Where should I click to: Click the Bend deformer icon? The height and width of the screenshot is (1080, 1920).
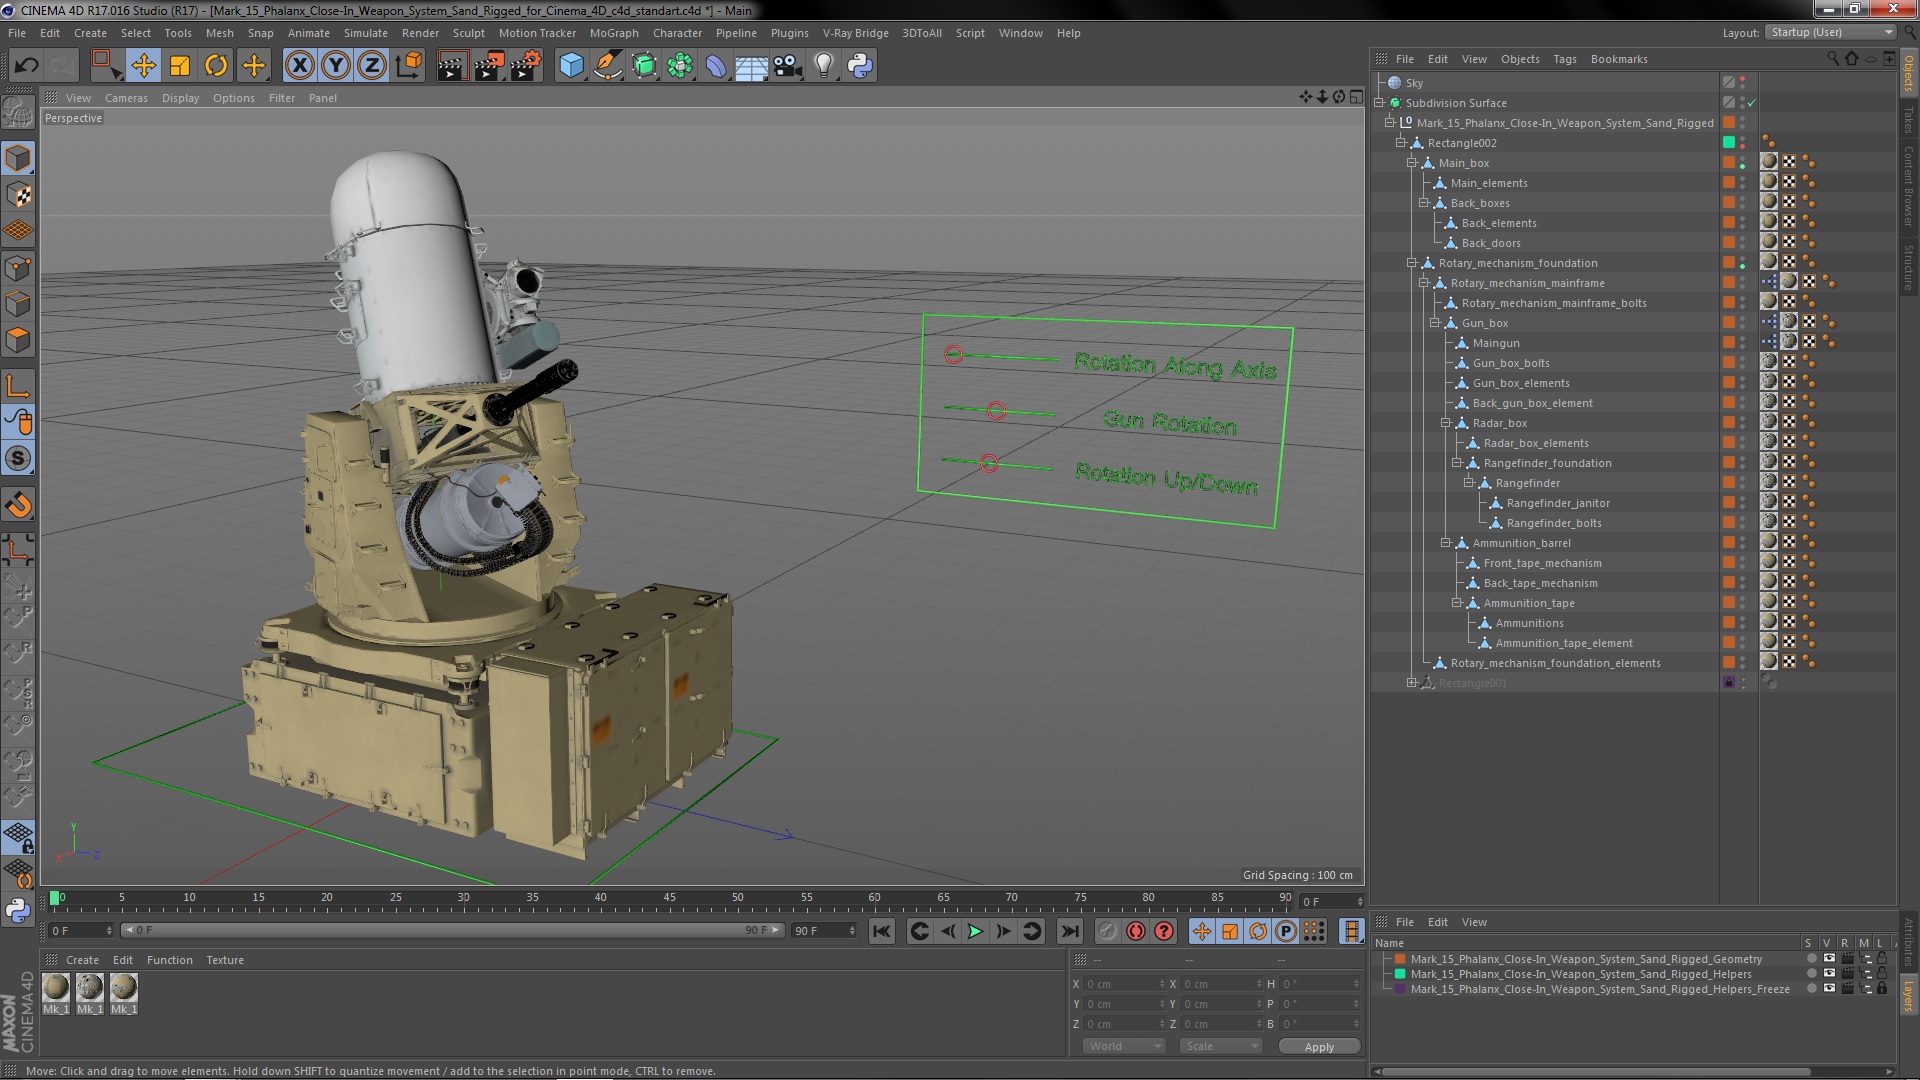pyautogui.click(x=716, y=66)
